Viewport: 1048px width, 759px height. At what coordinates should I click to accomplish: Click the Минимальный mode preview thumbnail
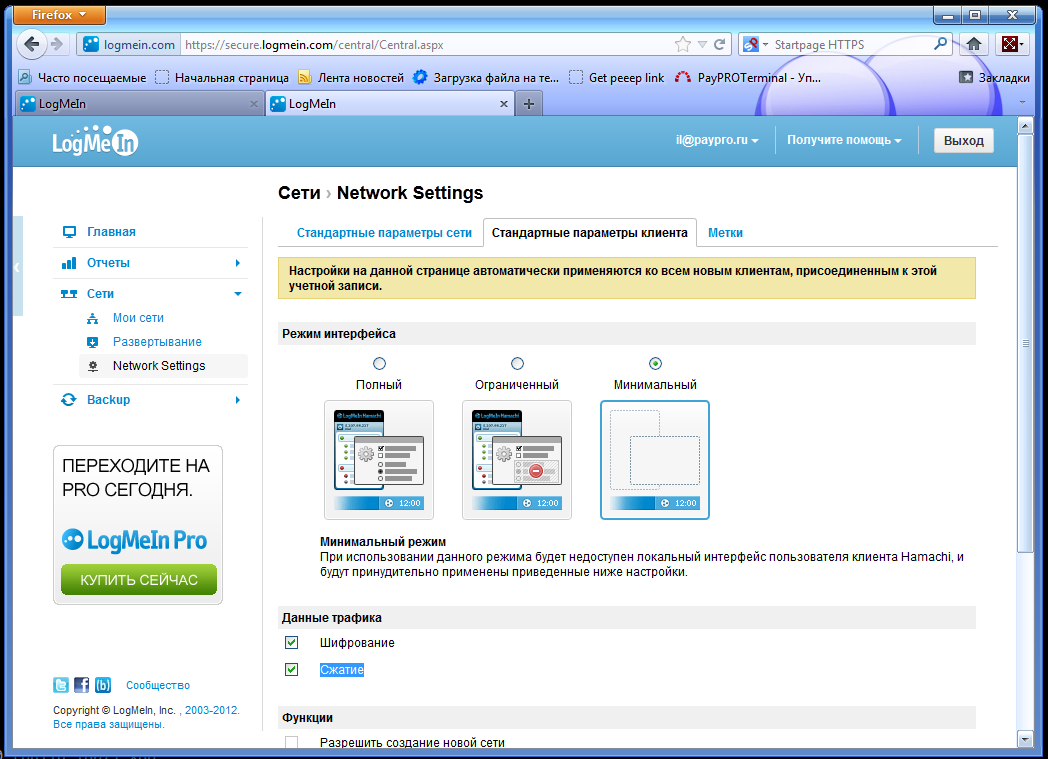(x=655, y=460)
